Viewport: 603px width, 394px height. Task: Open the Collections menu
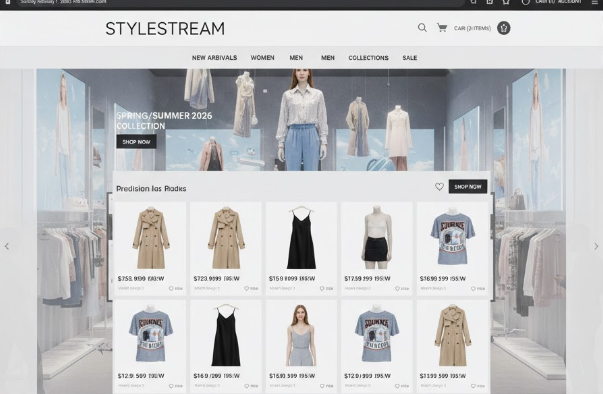coord(368,58)
